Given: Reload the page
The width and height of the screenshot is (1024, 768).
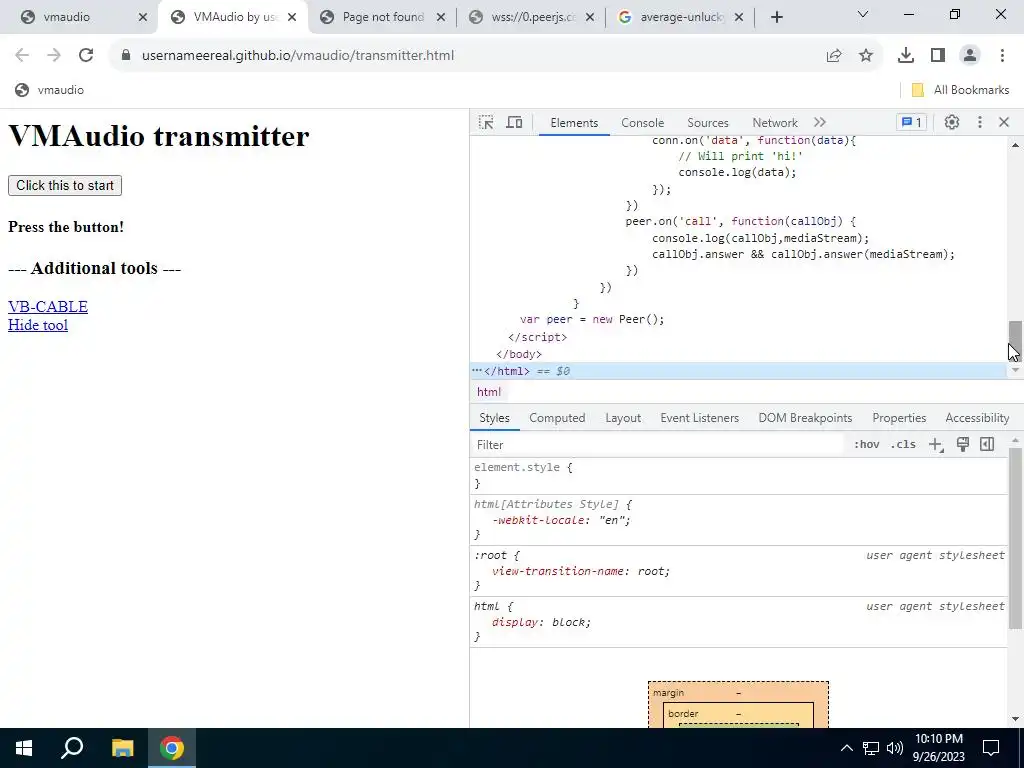Looking at the screenshot, I should (x=86, y=56).
